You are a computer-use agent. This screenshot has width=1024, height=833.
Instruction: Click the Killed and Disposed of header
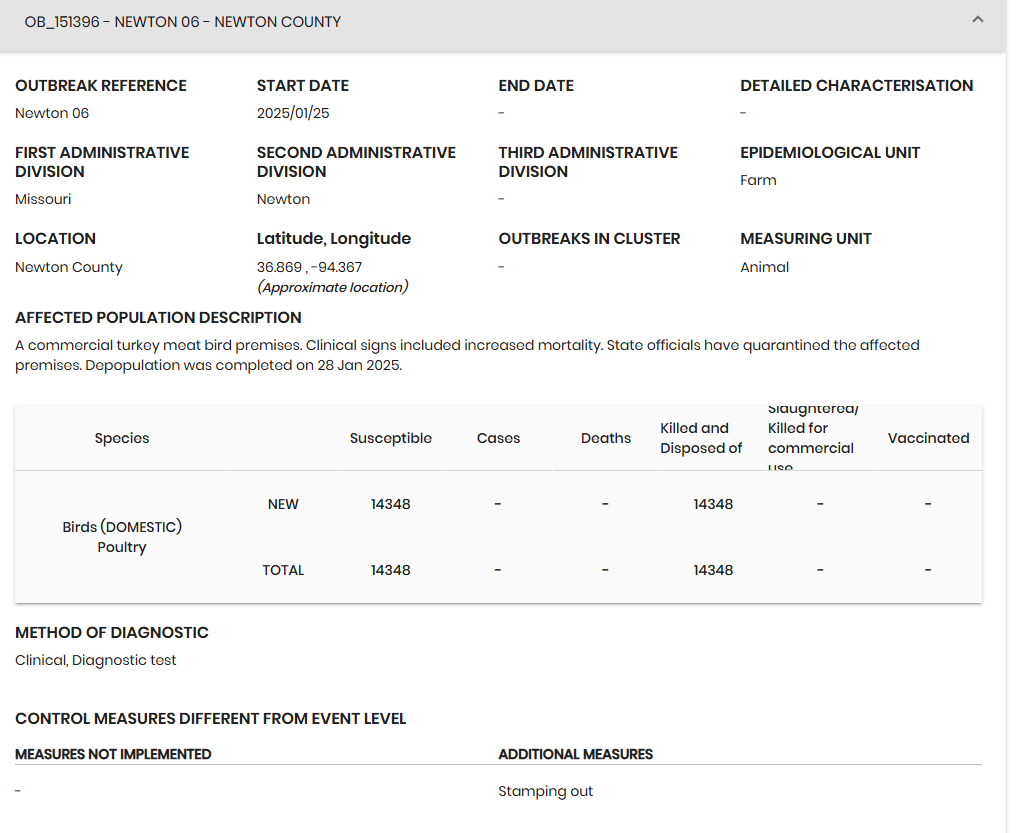701,438
